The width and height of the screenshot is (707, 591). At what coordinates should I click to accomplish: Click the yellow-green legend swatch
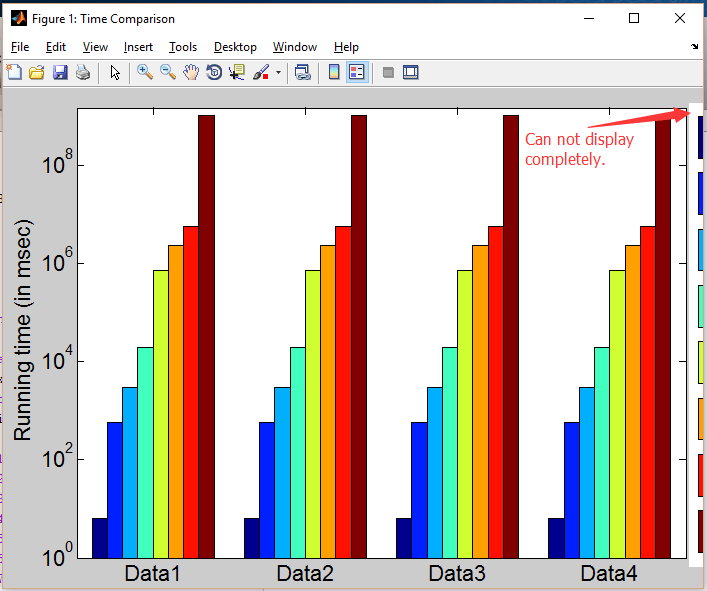pyautogui.click(x=701, y=362)
